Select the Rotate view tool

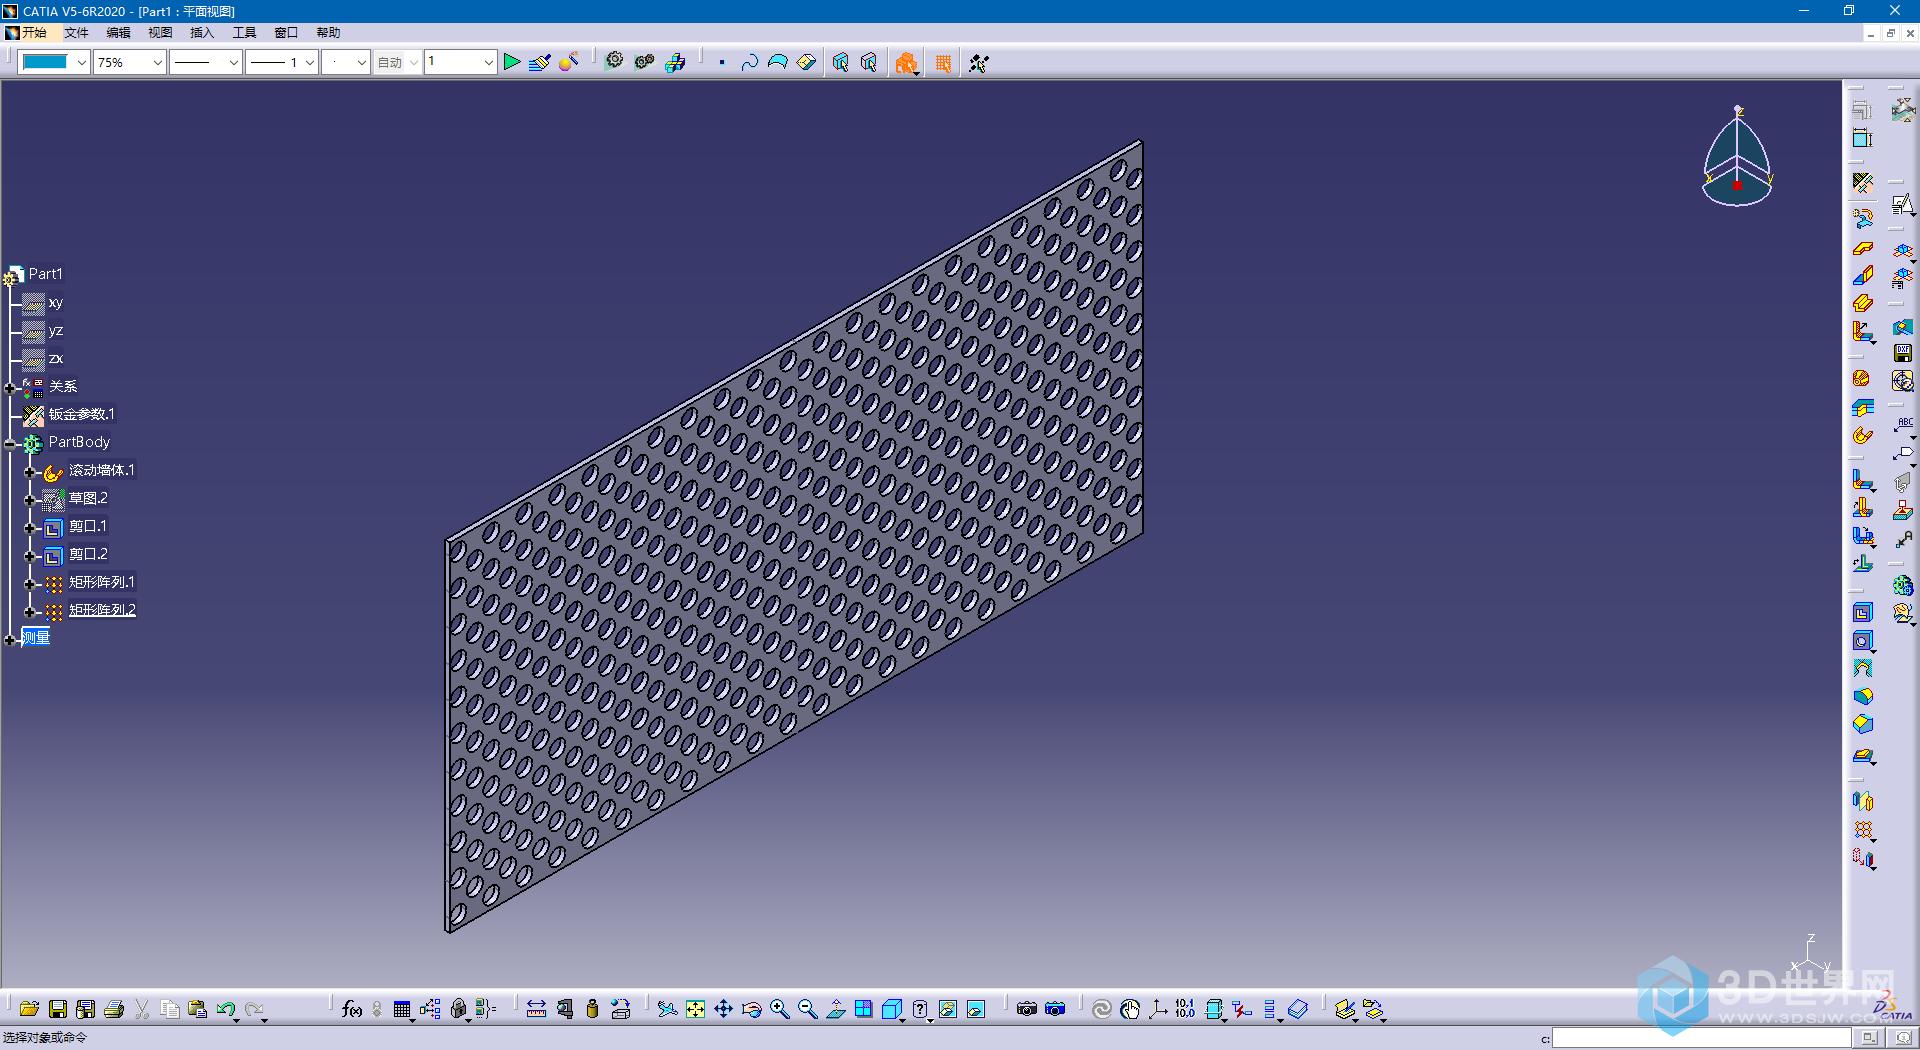click(752, 1009)
